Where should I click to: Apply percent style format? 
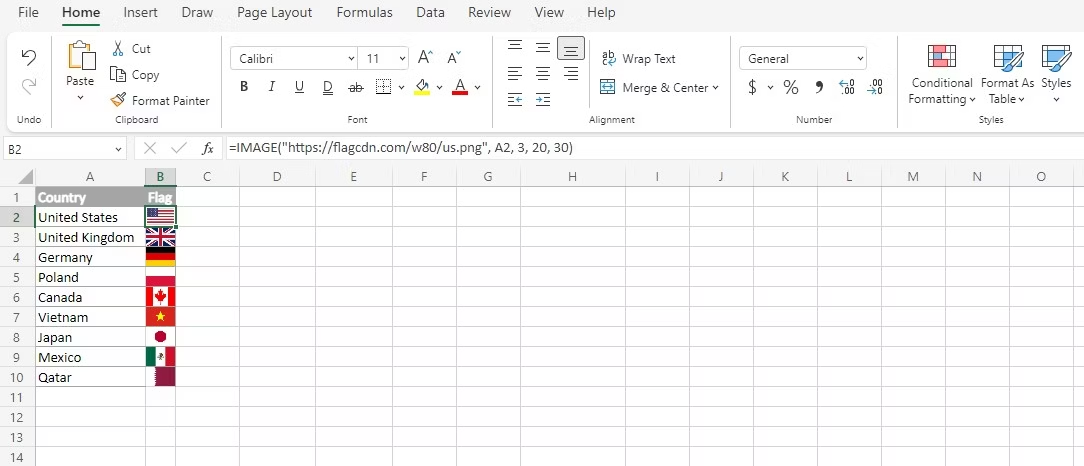791,88
